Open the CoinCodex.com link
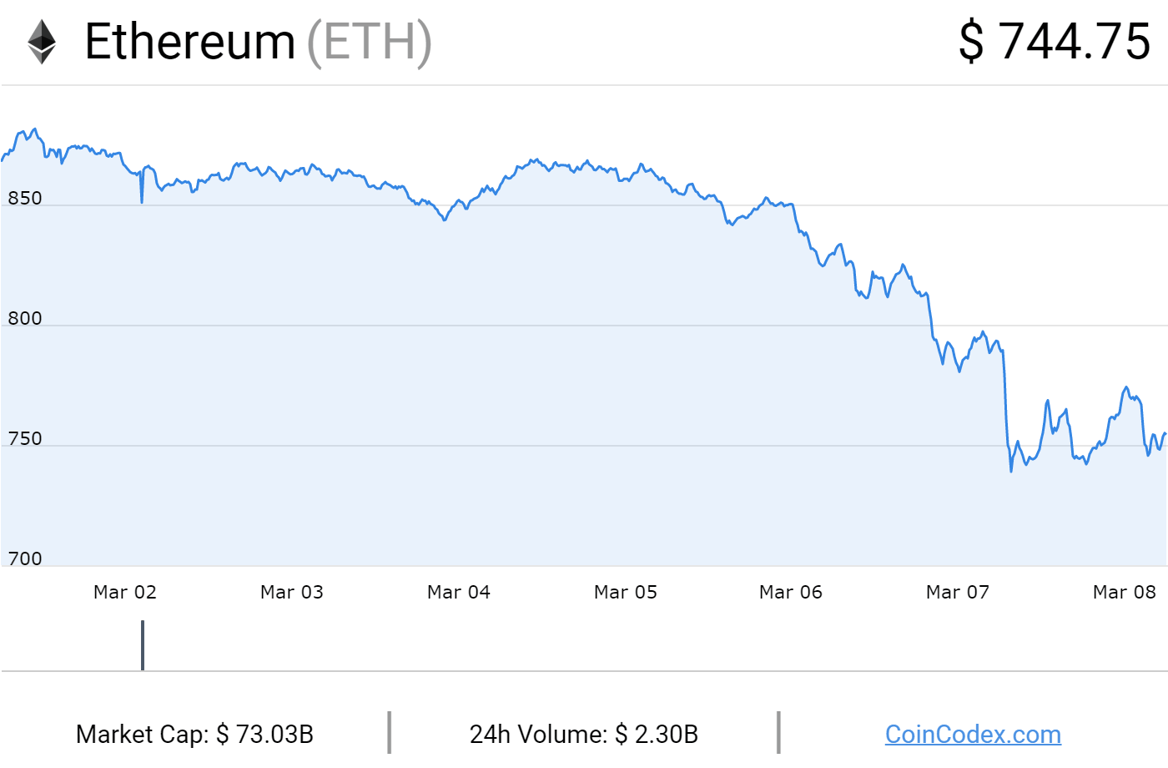This screenshot has height=768, width=1168. pos(972,735)
